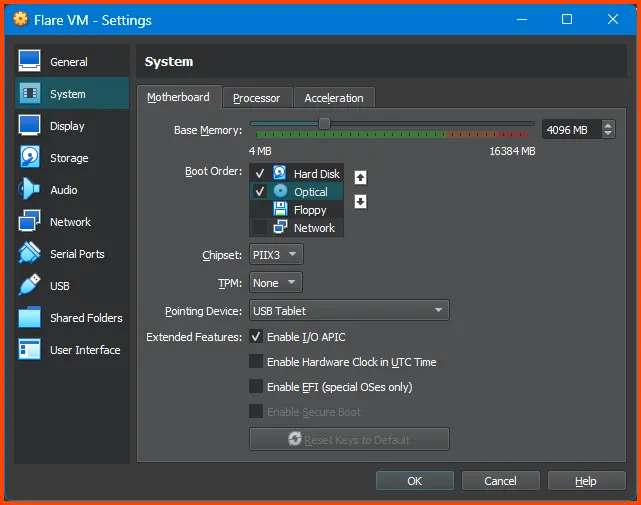Decrease base memory with down spinner arrow
641x505 pixels.
[x=608, y=134]
